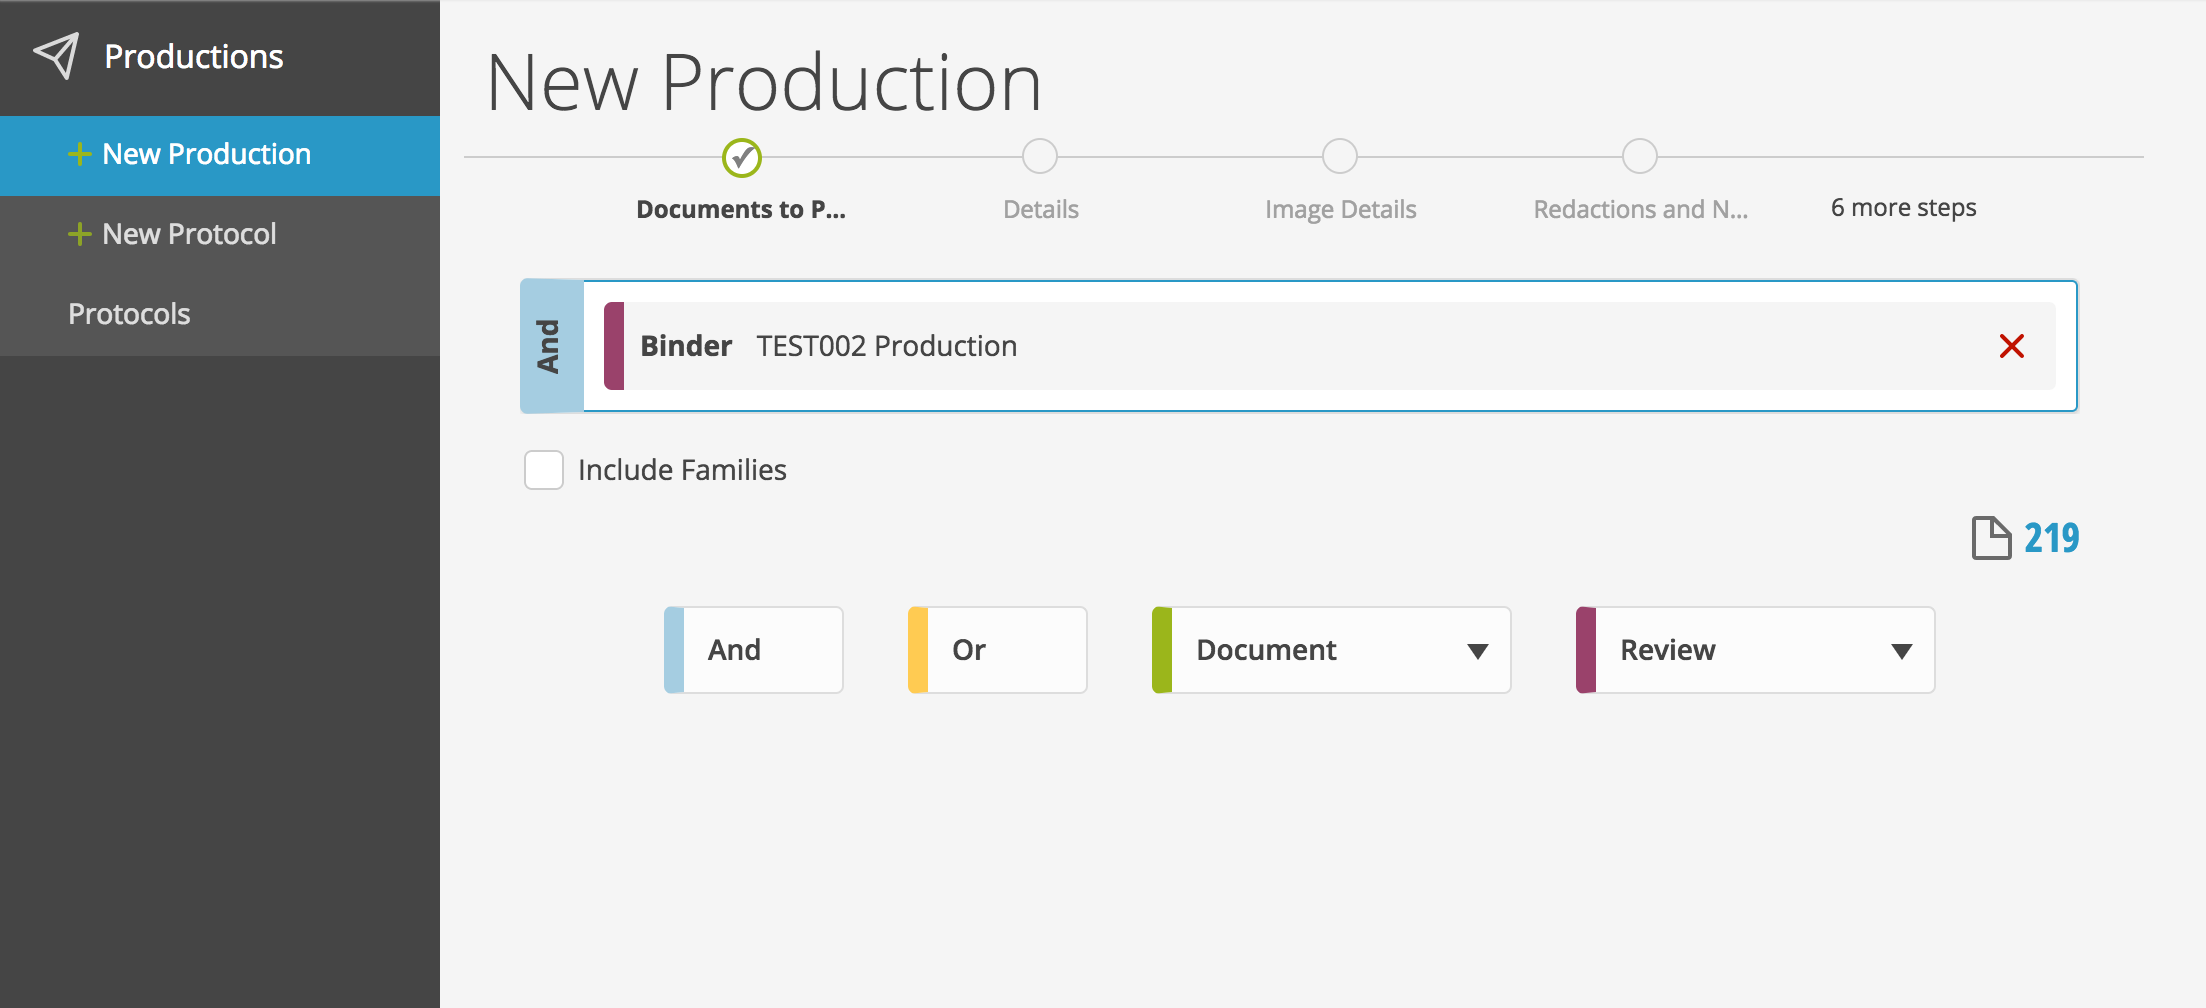Viewport: 2206px width, 1008px height.
Task: Select the Binder TEST002 Production row
Action: [x=1330, y=346]
